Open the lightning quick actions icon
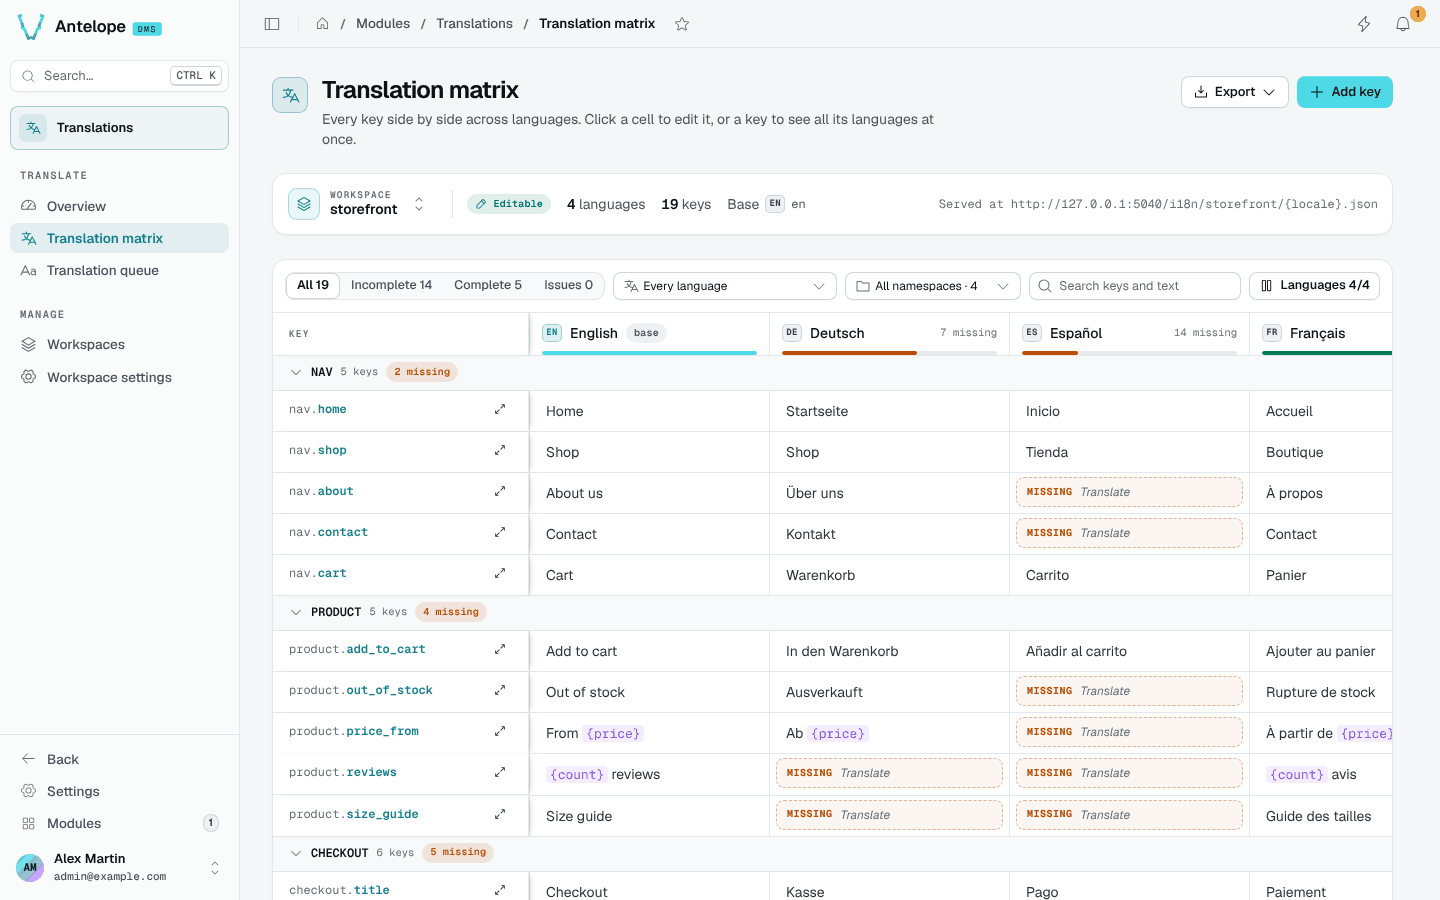 click(1364, 24)
